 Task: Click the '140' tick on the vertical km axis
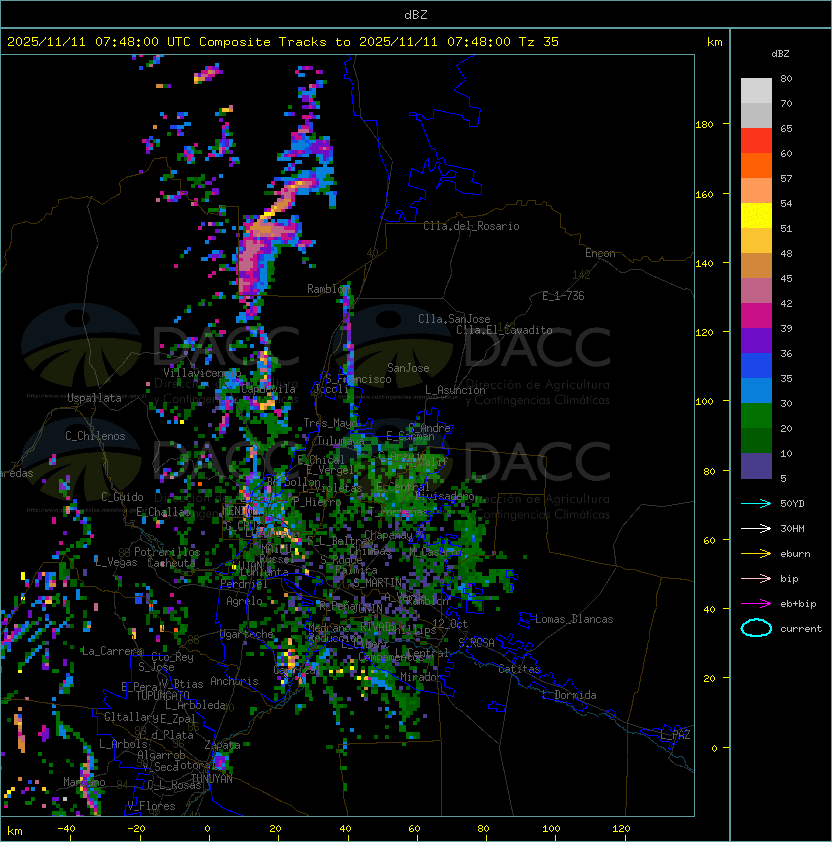click(x=704, y=263)
